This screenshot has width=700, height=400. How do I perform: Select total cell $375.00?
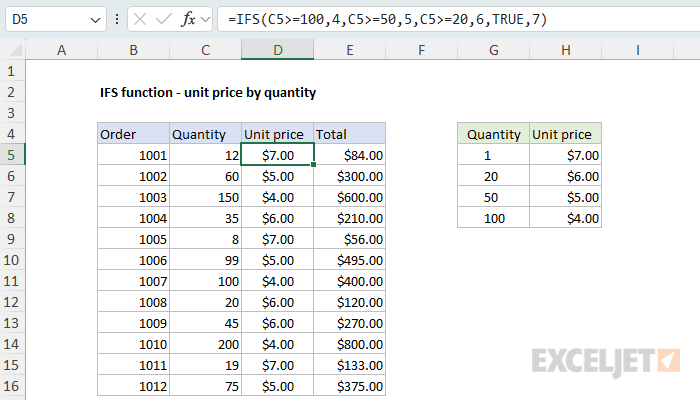(x=350, y=386)
